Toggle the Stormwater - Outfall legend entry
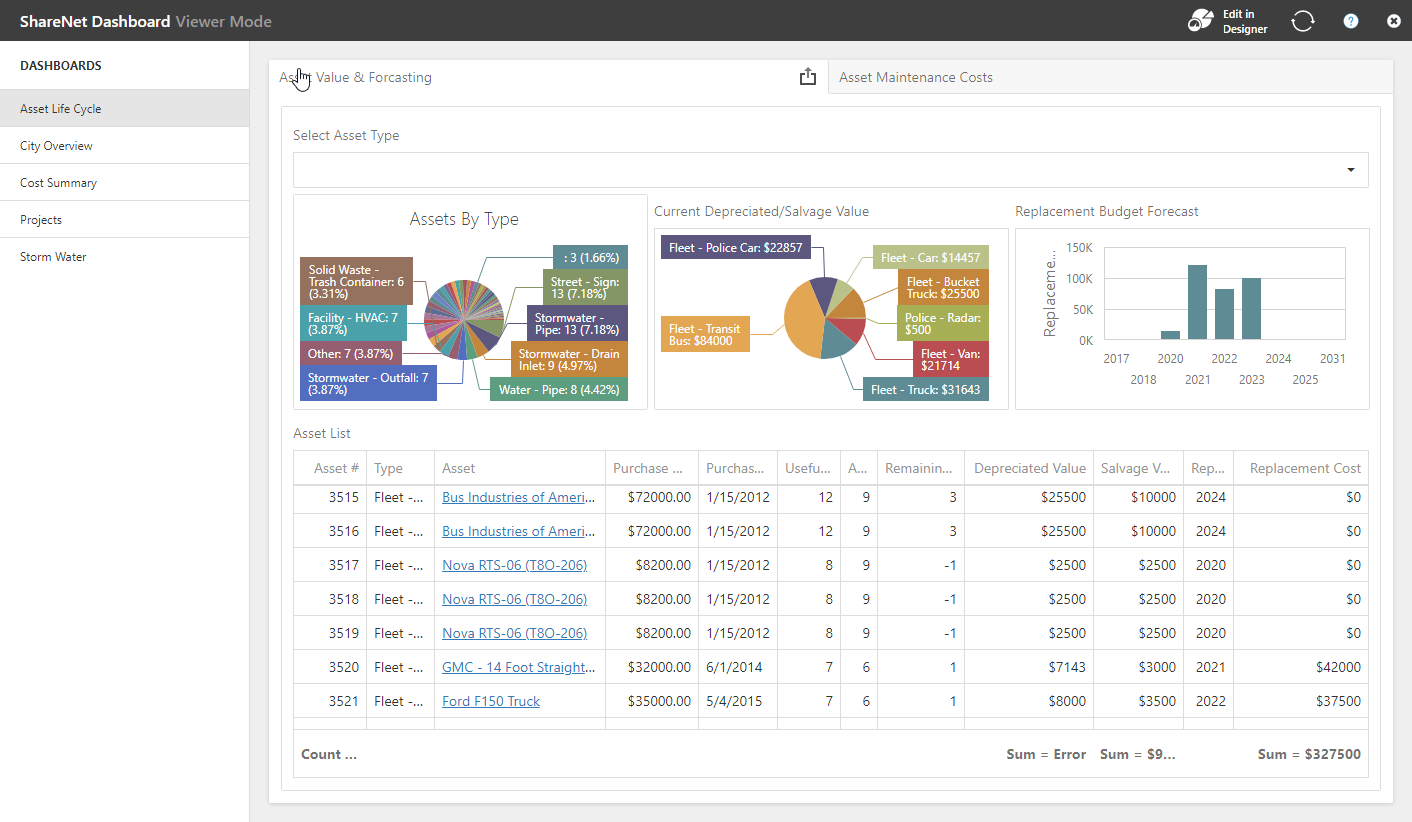Image resolution: width=1412 pixels, height=822 pixels. [368, 381]
